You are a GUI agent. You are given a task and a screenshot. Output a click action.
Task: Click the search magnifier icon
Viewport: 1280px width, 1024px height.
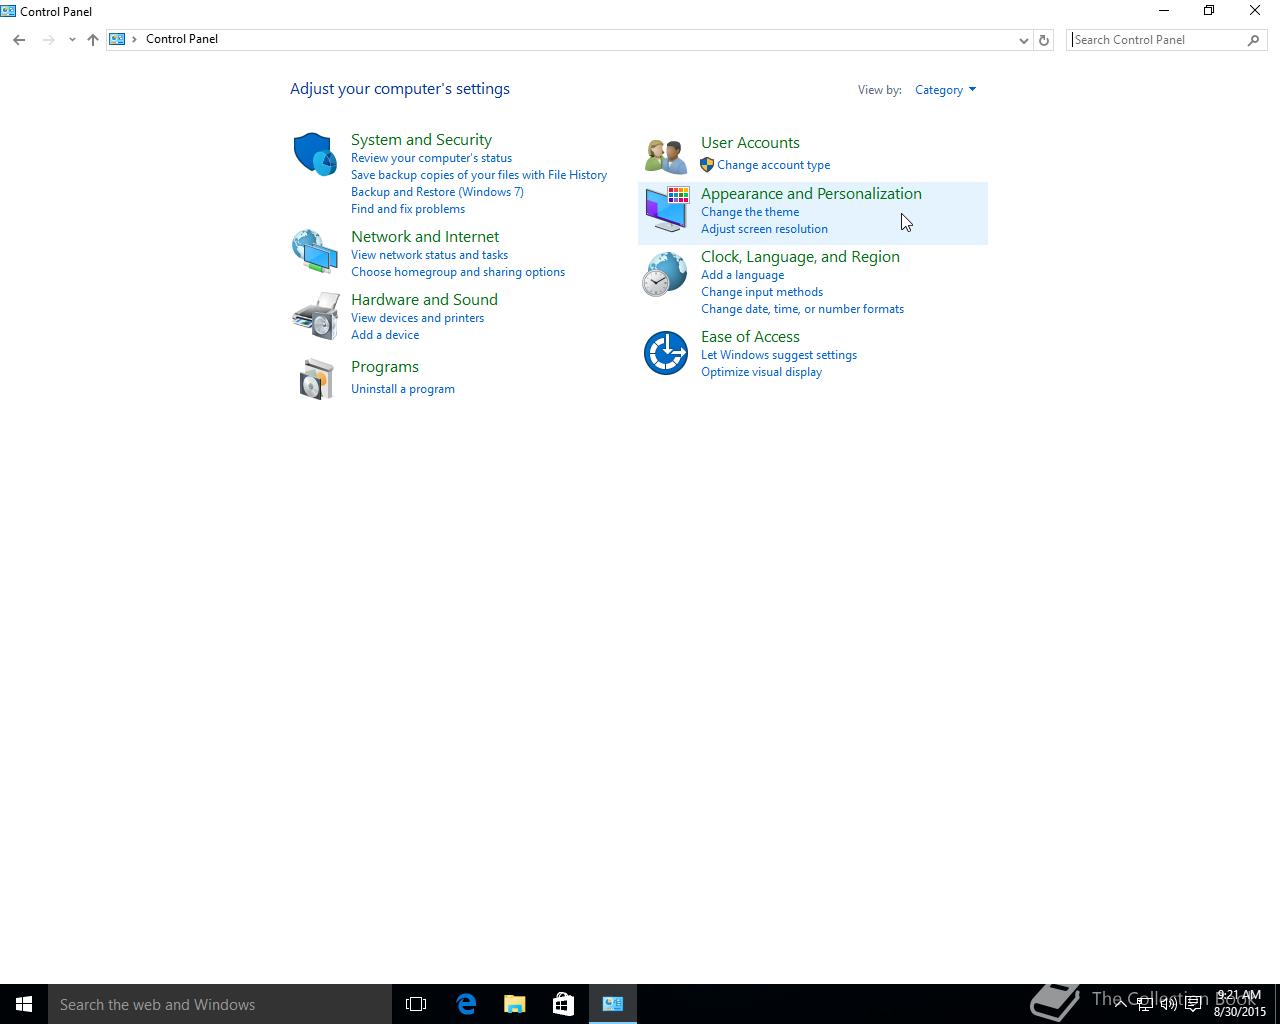tap(1254, 40)
